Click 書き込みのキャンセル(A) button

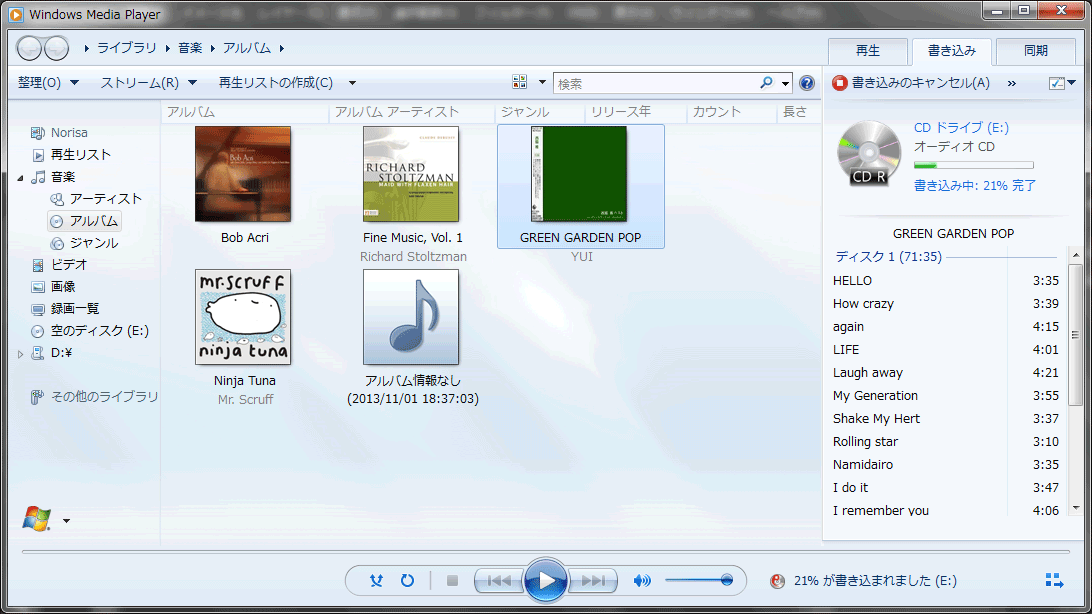click(x=911, y=83)
